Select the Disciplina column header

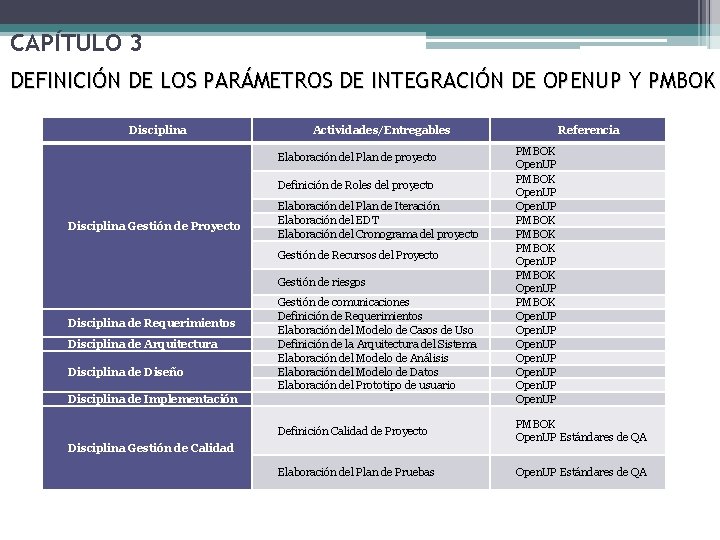point(147,130)
